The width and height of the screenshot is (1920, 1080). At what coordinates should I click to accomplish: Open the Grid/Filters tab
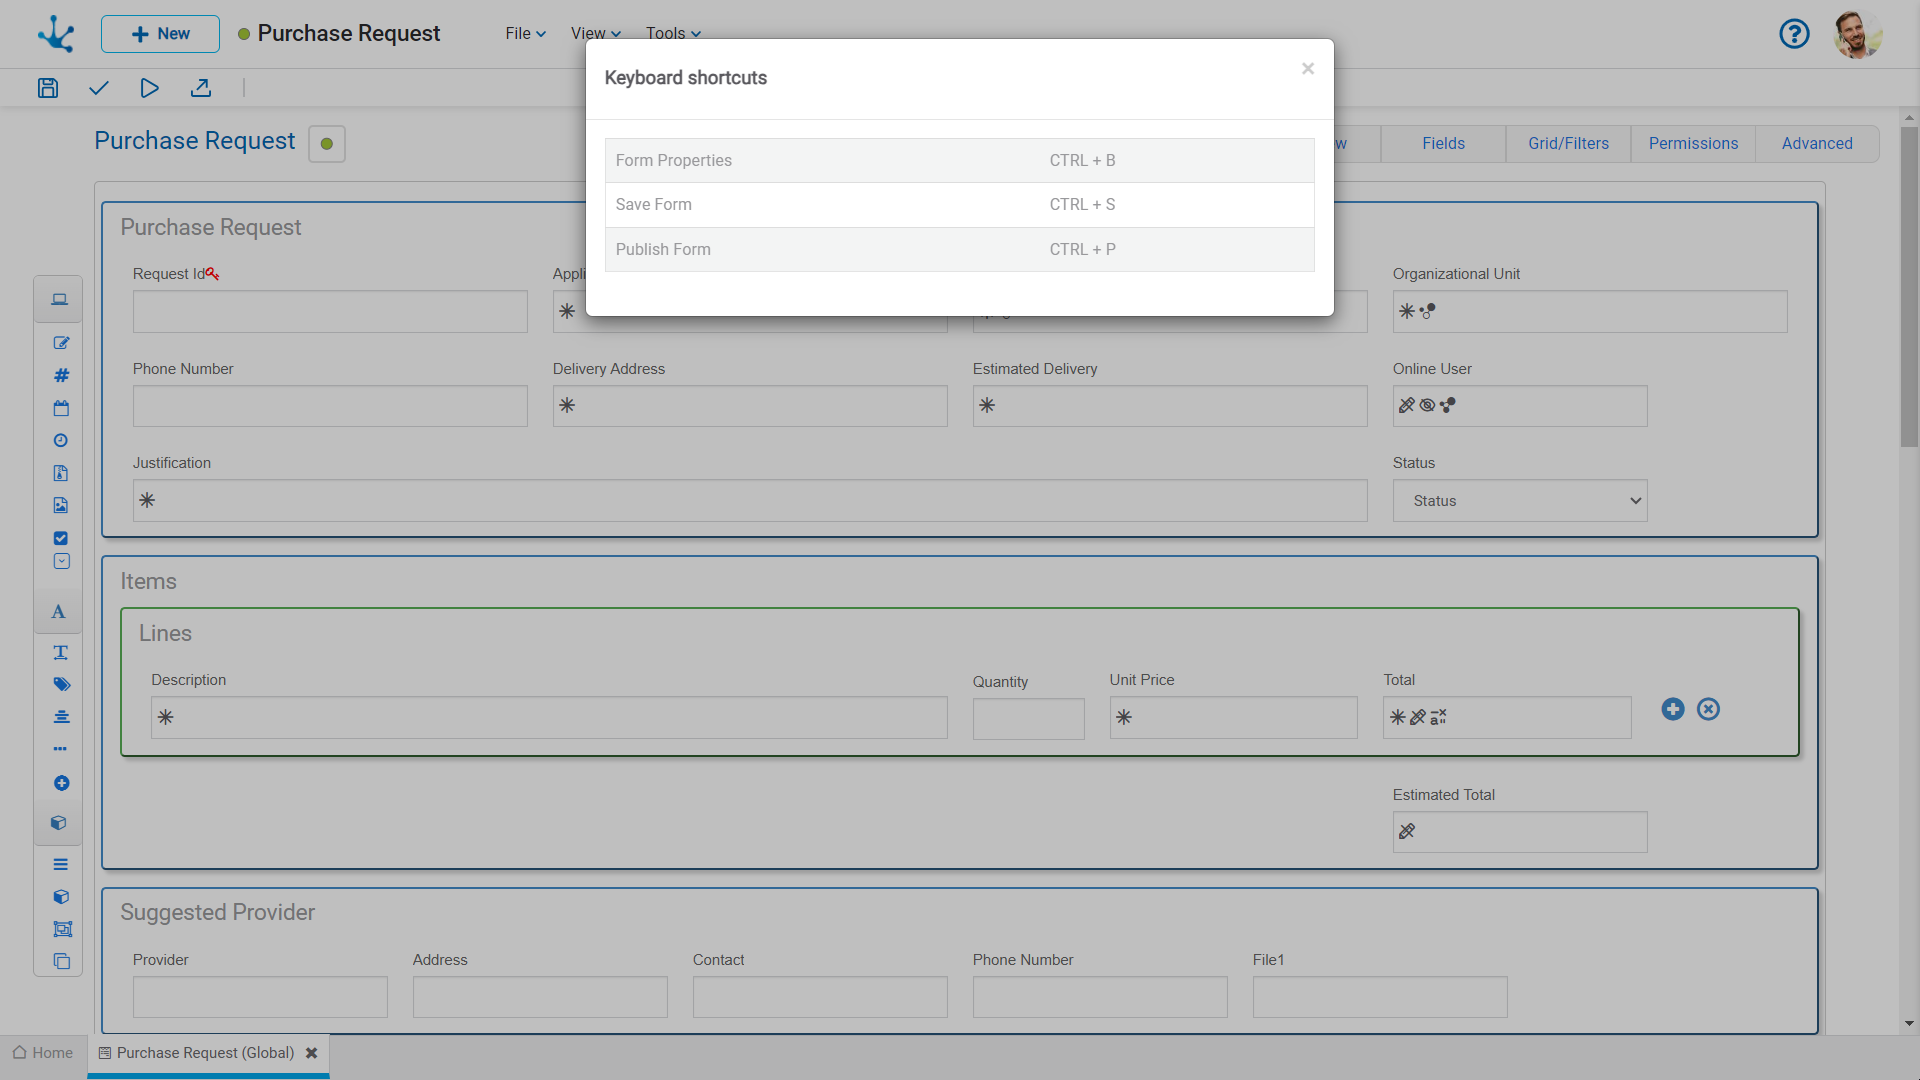(x=1568, y=144)
